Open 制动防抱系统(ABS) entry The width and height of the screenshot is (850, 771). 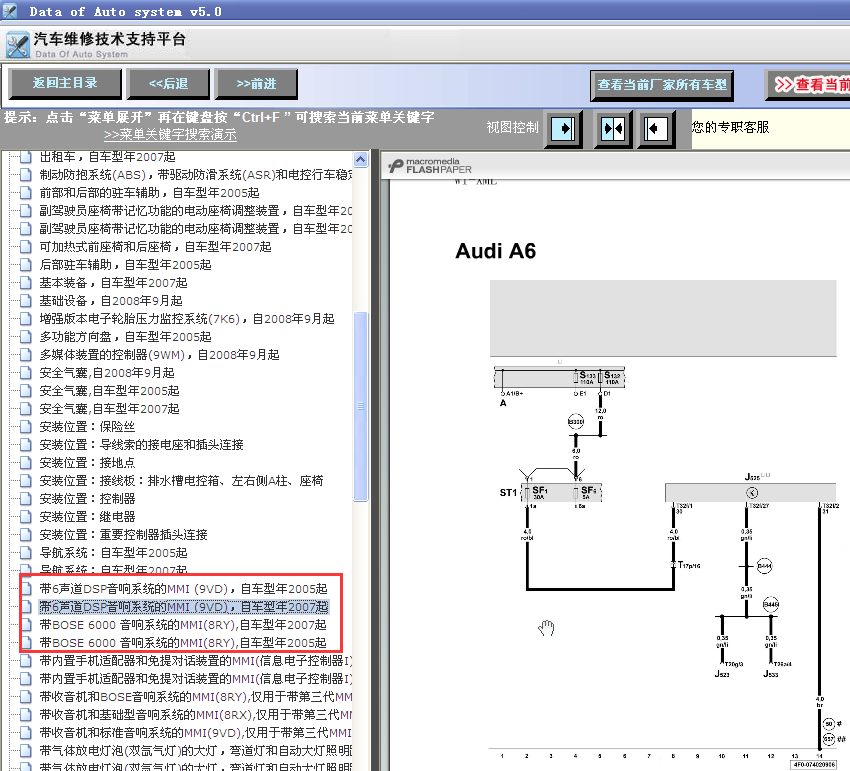[196, 175]
